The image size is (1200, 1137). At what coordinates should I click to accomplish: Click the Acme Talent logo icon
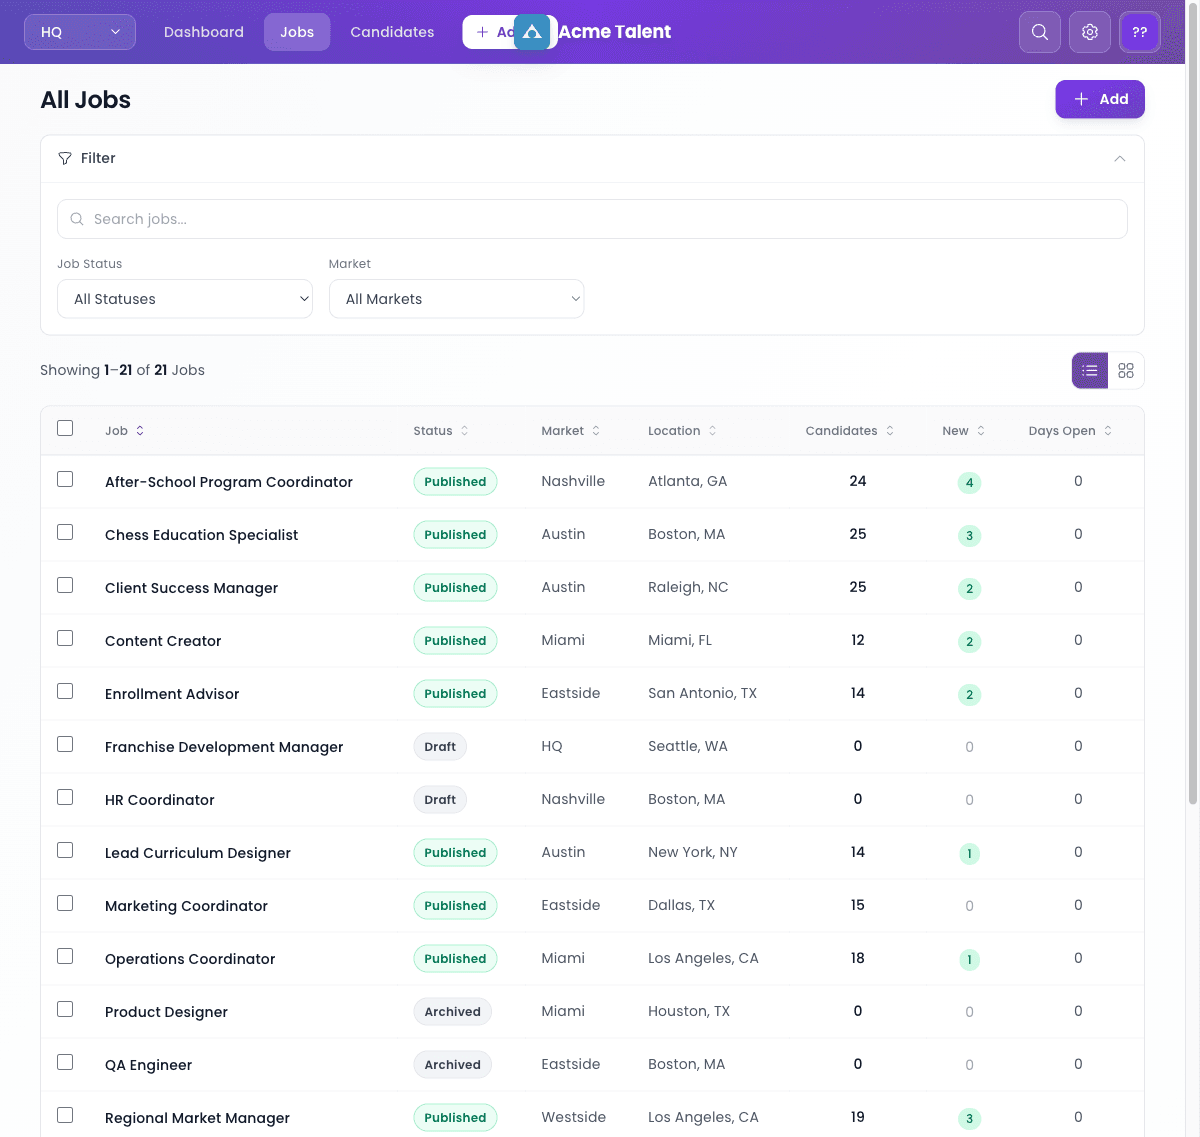534,31
